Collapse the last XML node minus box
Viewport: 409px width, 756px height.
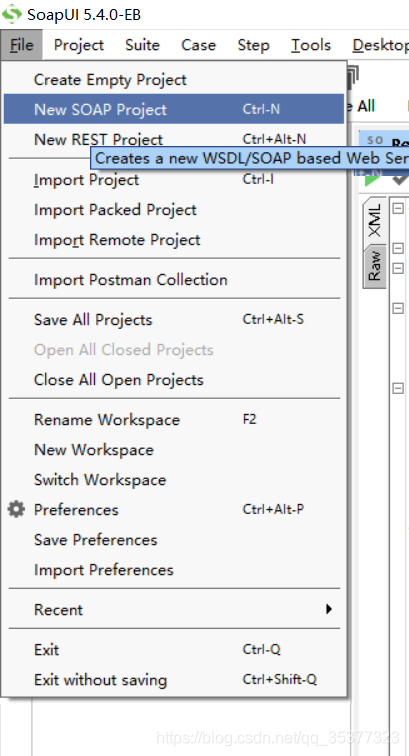coord(398,388)
